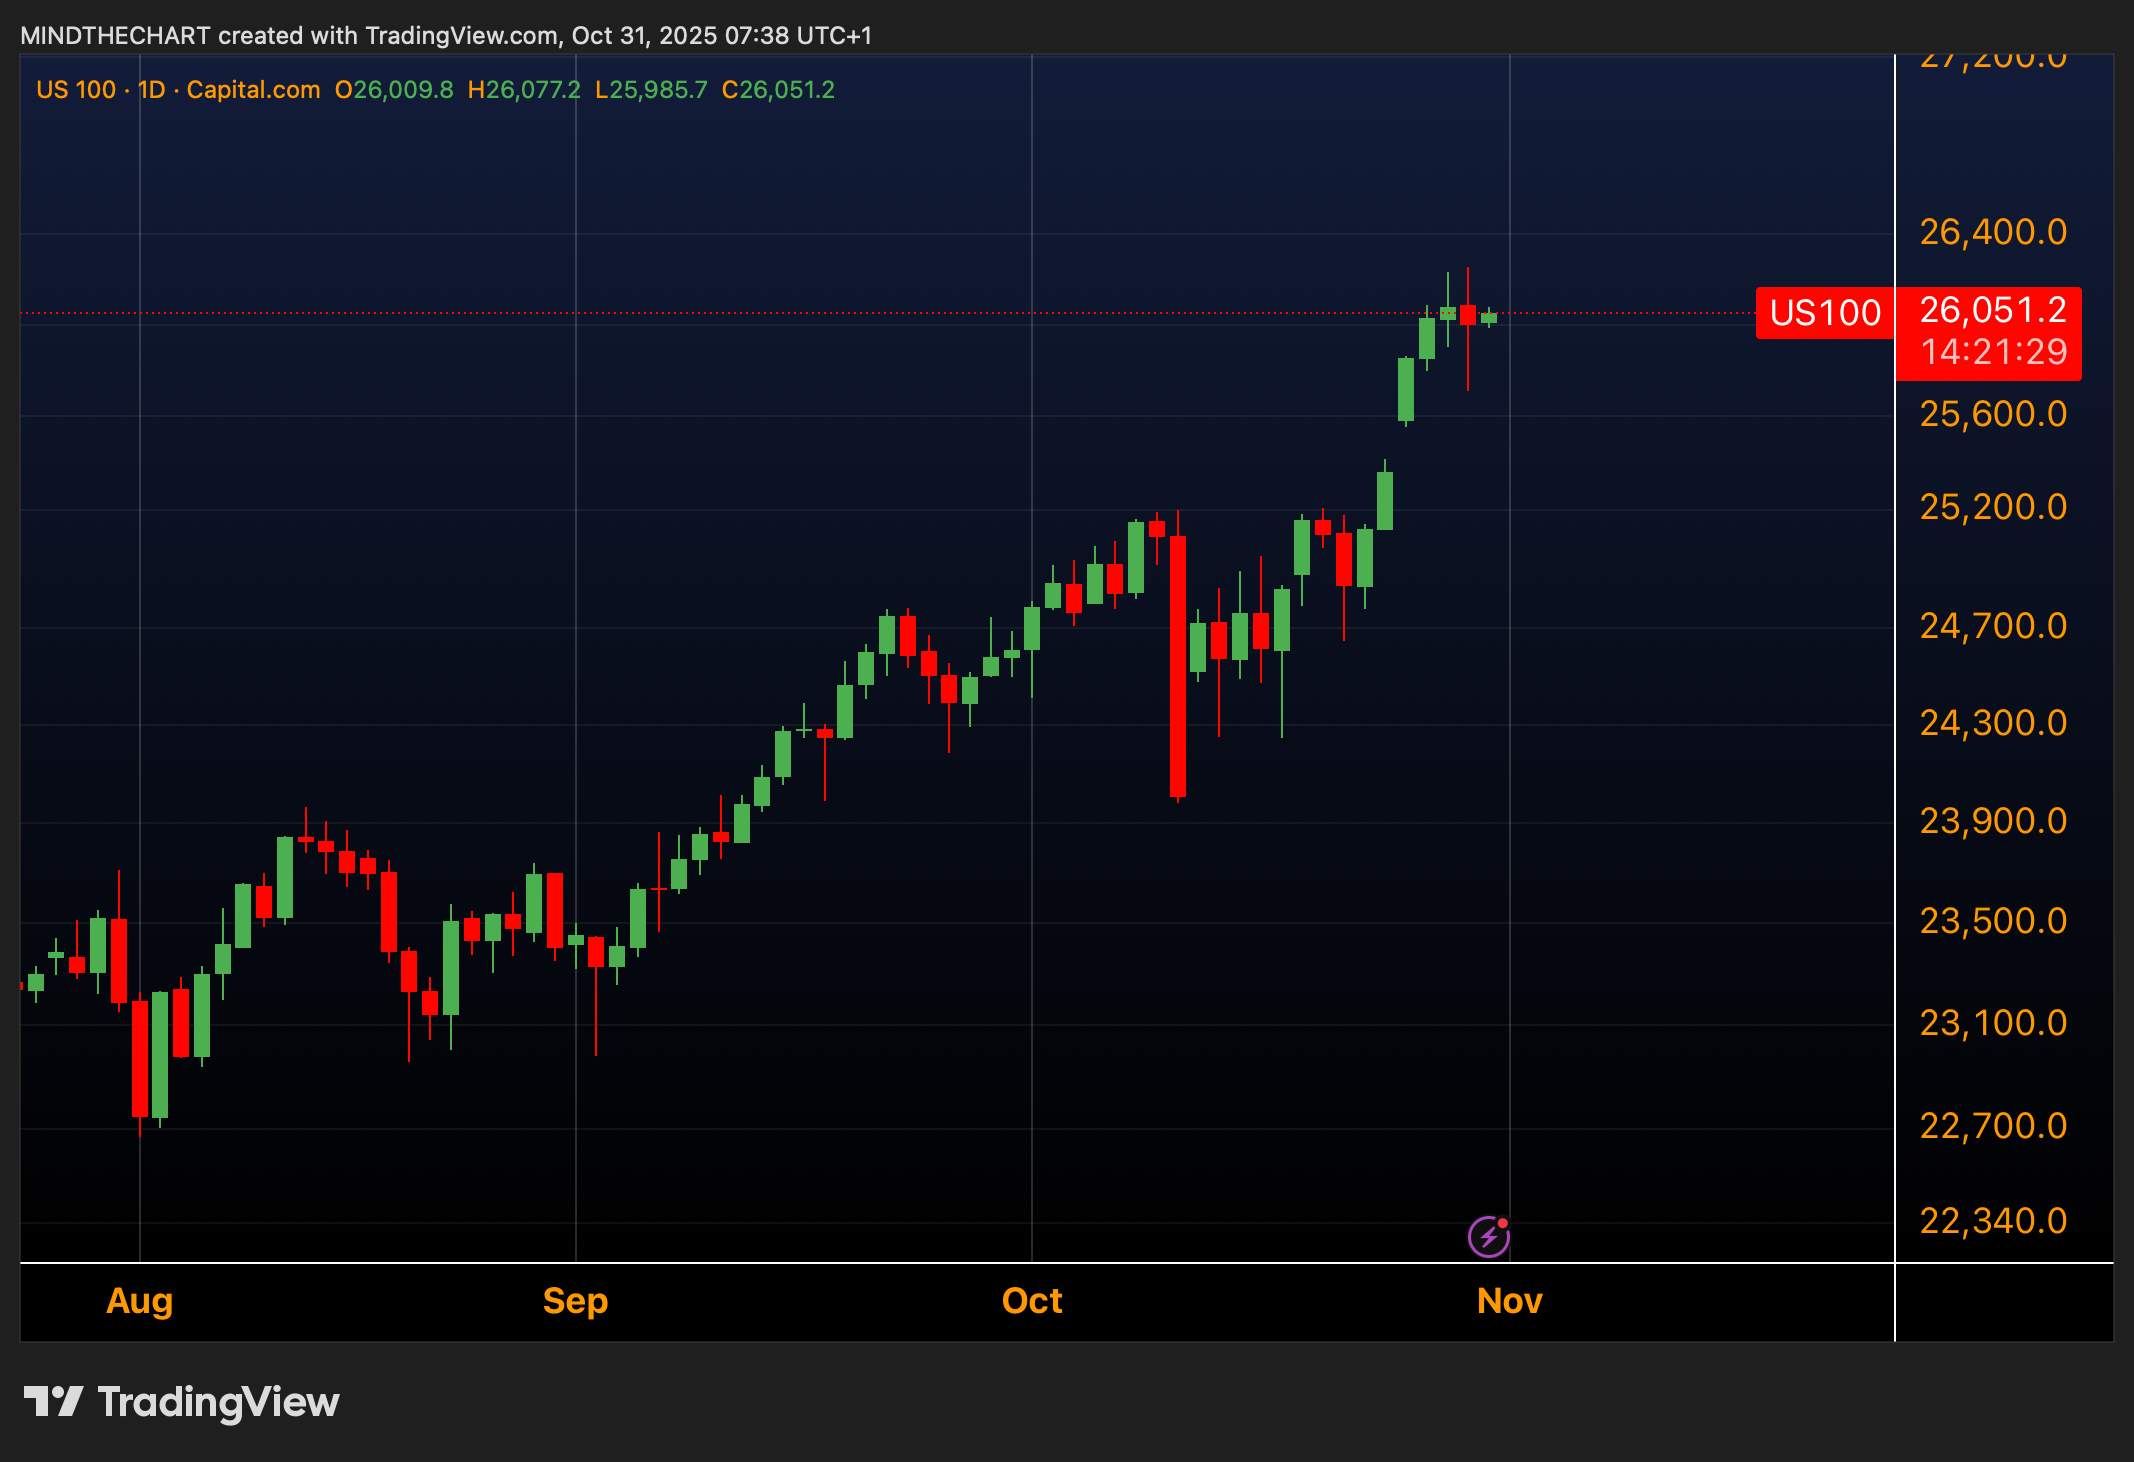The width and height of the screenshot is (2134, 1462).
Task: Click the 22,340.0 price scale label
Action: 1992,1221
